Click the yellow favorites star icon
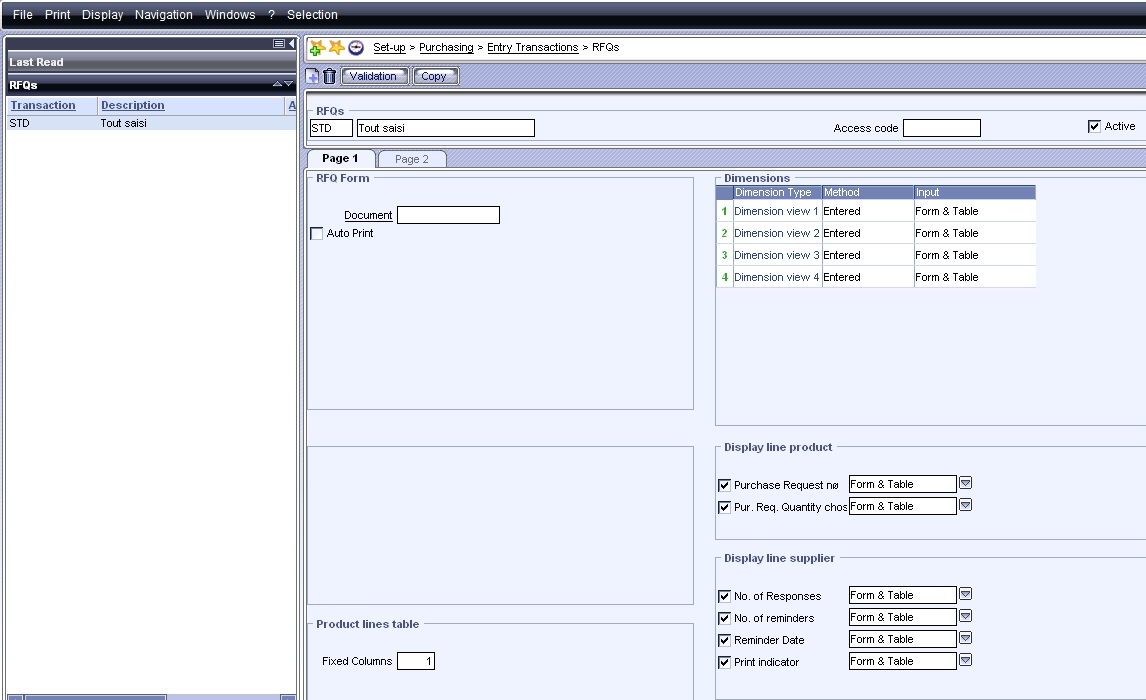Viewport: 1146px width, 700px height. (x=336, y=48)
